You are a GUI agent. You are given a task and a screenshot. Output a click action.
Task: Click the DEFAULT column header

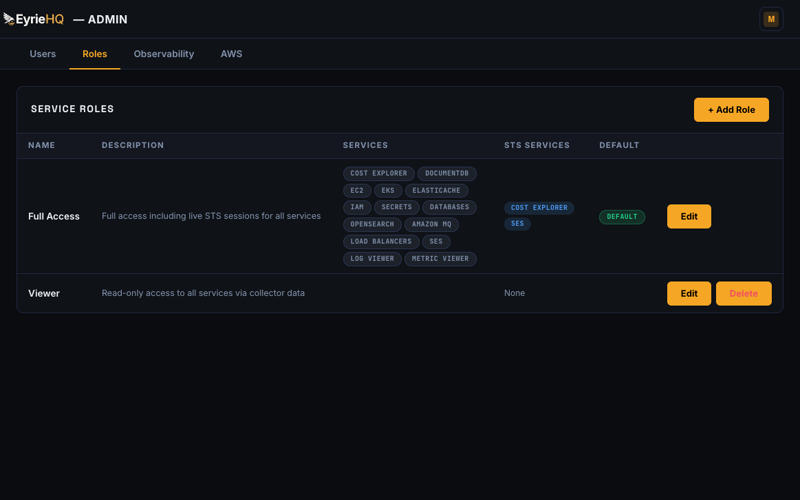click(x=619, y=145)
